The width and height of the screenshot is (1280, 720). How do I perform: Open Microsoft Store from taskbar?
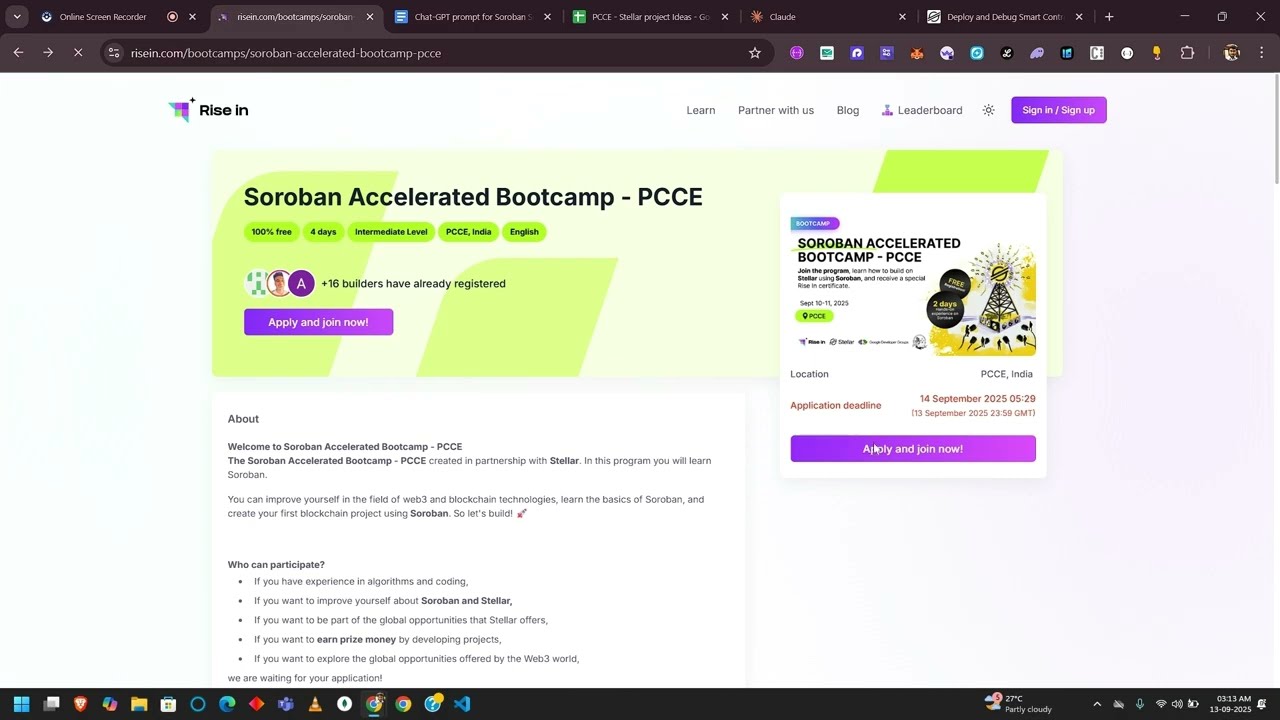click(x=168, y=704)
